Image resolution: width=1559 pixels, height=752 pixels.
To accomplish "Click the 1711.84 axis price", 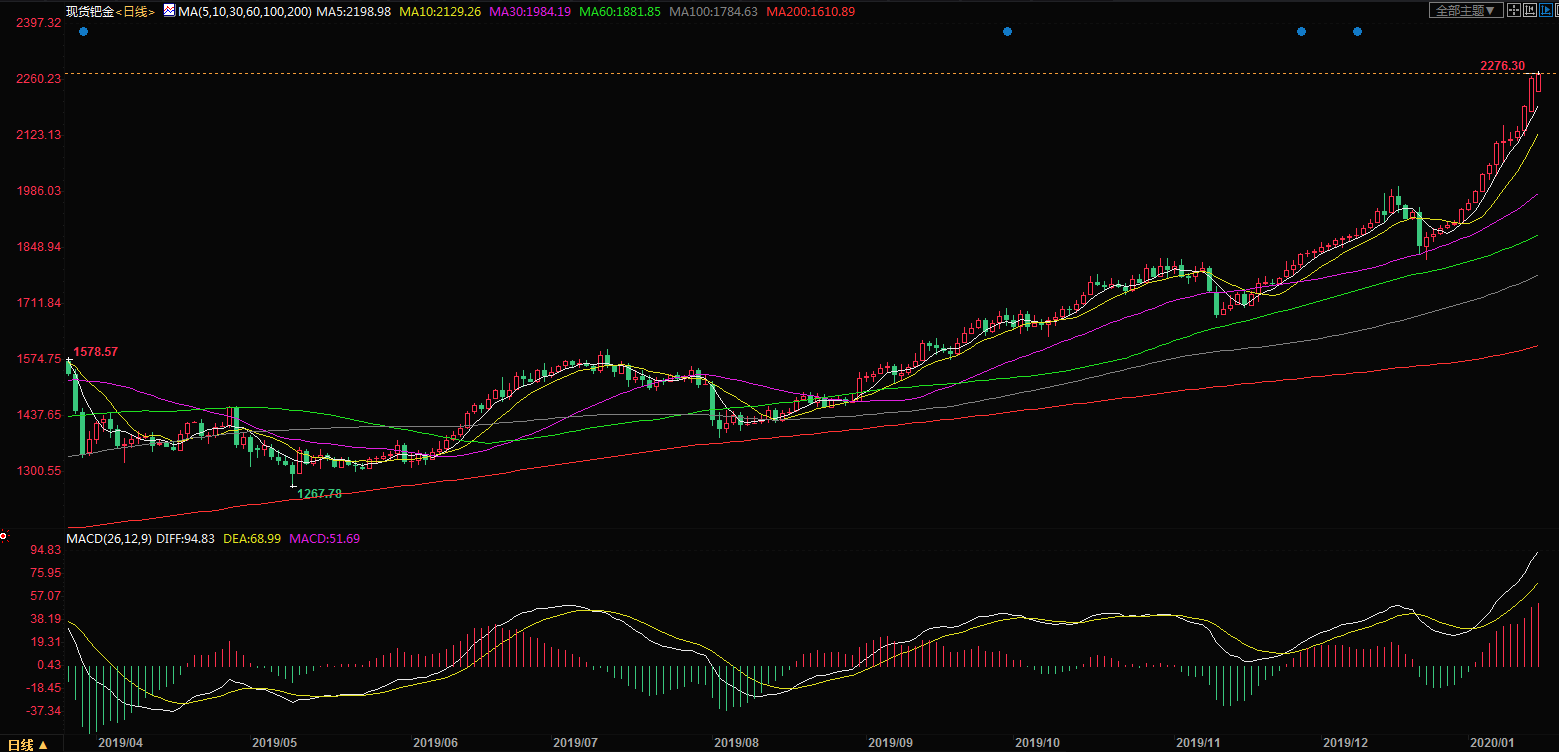I will coord(40,303).
